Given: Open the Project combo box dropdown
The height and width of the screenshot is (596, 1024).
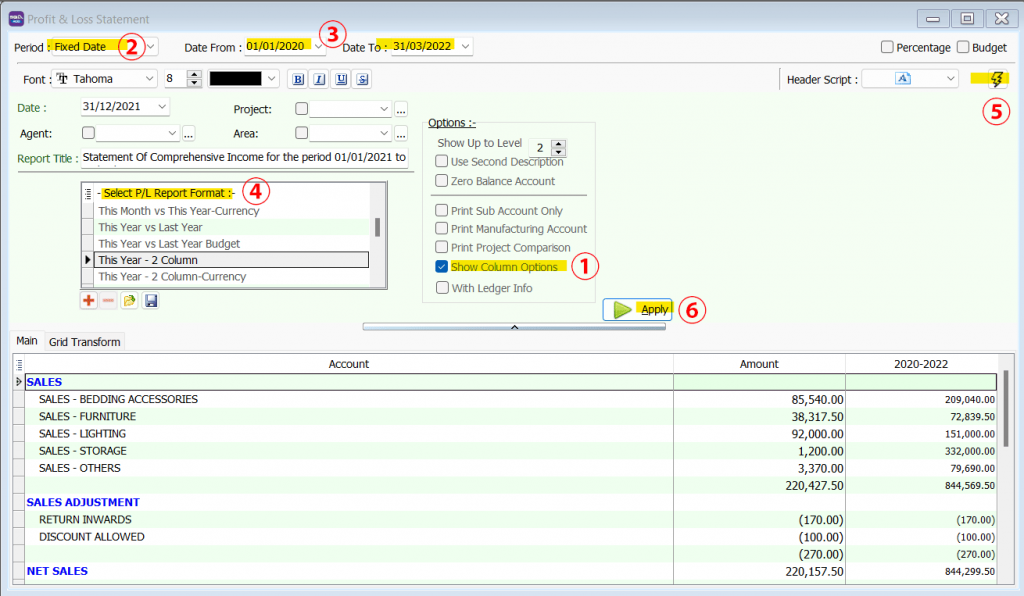Looking at the screenshot, I should tap(383, 109).
